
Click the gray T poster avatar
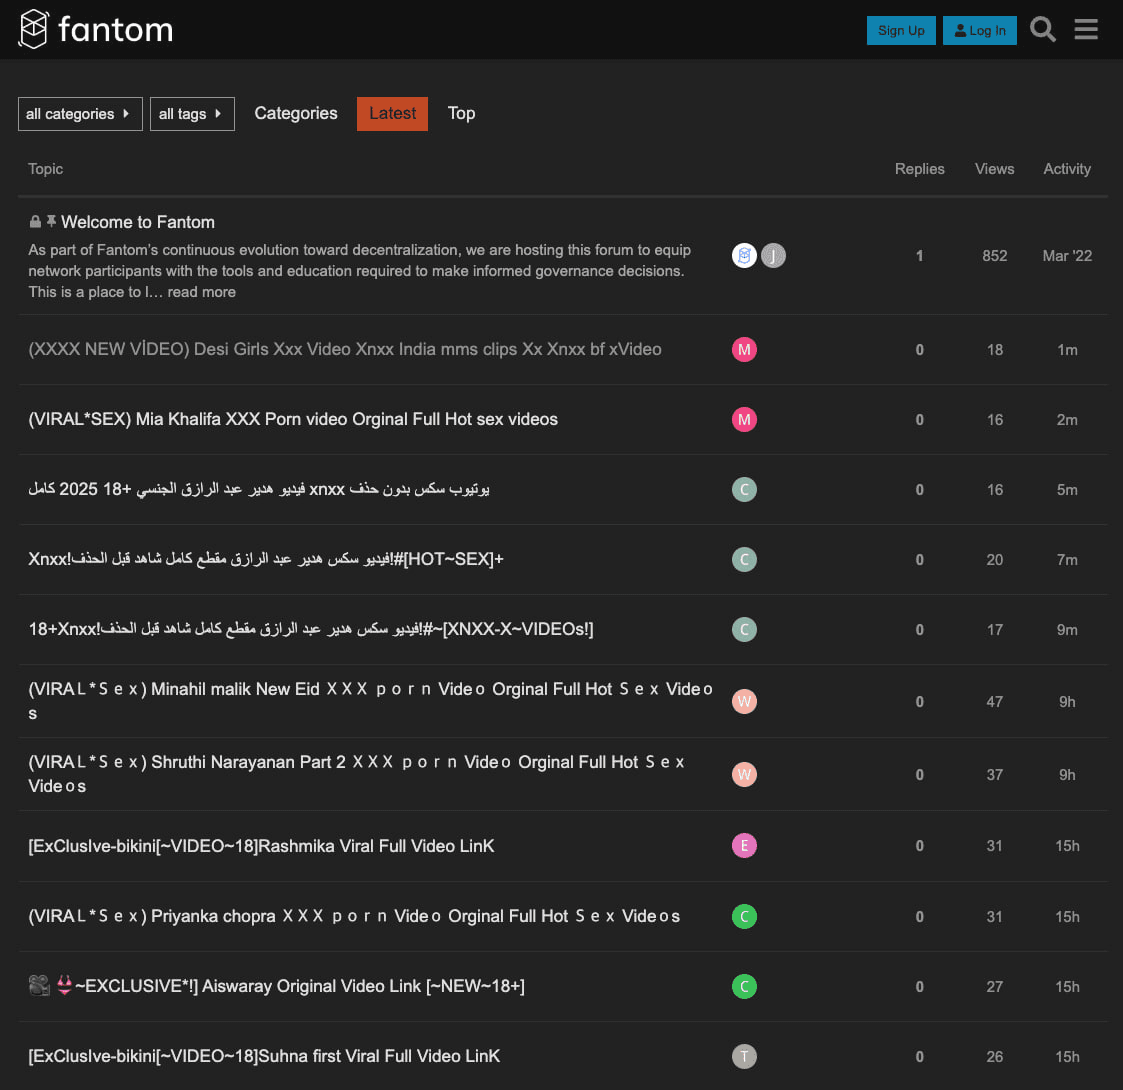point(744,1056)
